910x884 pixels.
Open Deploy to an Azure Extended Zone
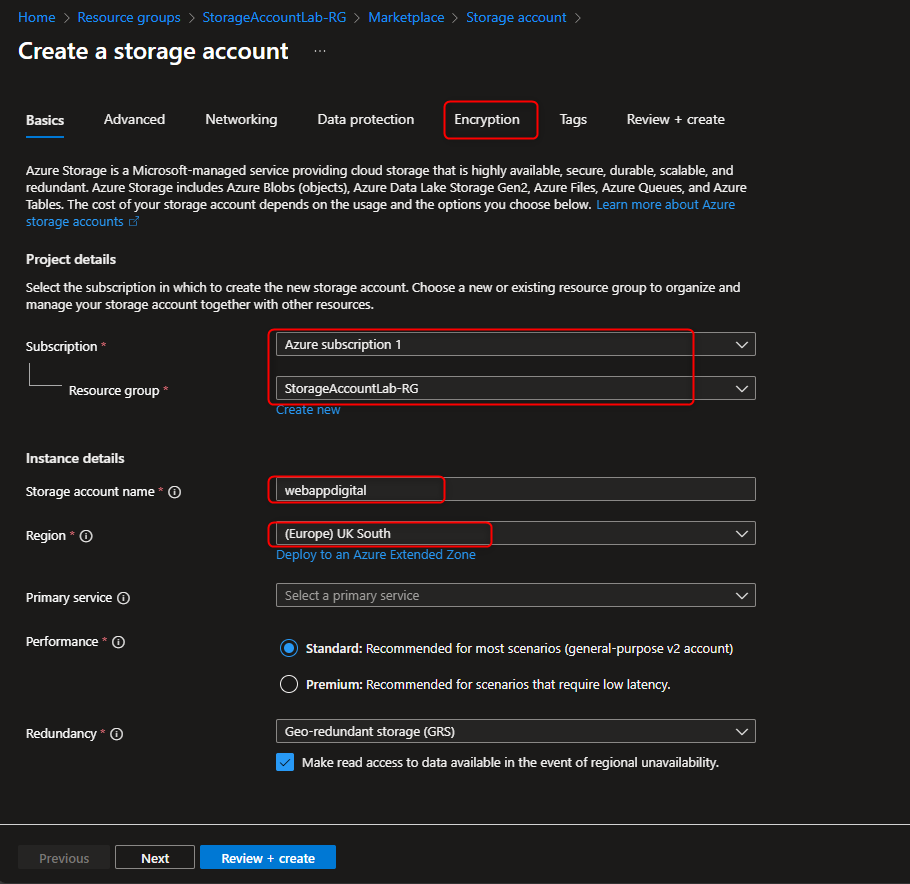coord(376,554)
